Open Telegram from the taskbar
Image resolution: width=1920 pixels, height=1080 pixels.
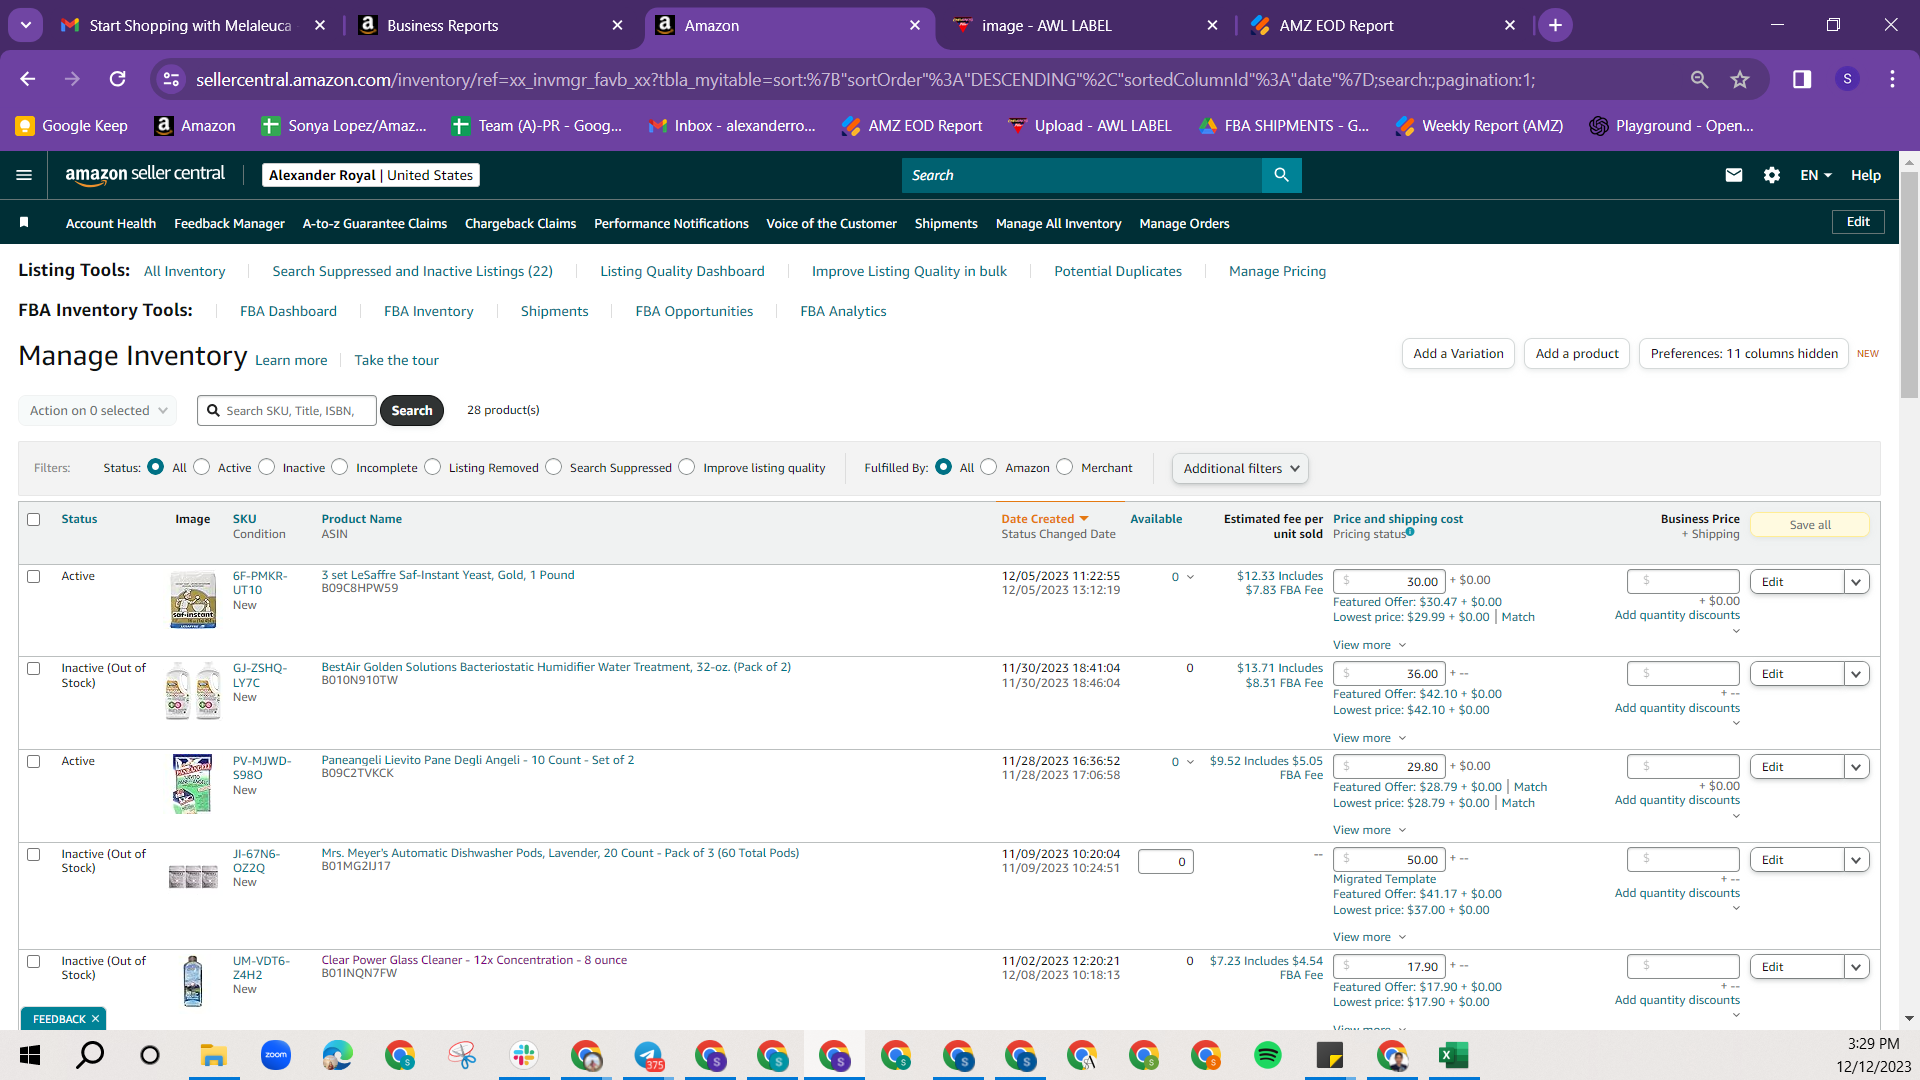point(648,1055)
